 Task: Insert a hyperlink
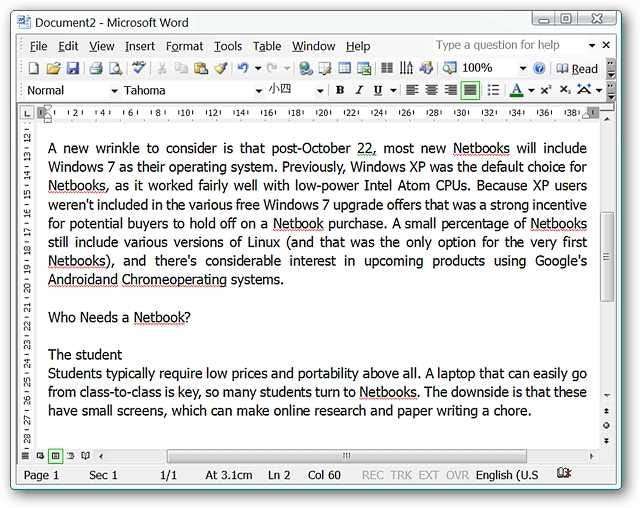(x=306, y=68)
